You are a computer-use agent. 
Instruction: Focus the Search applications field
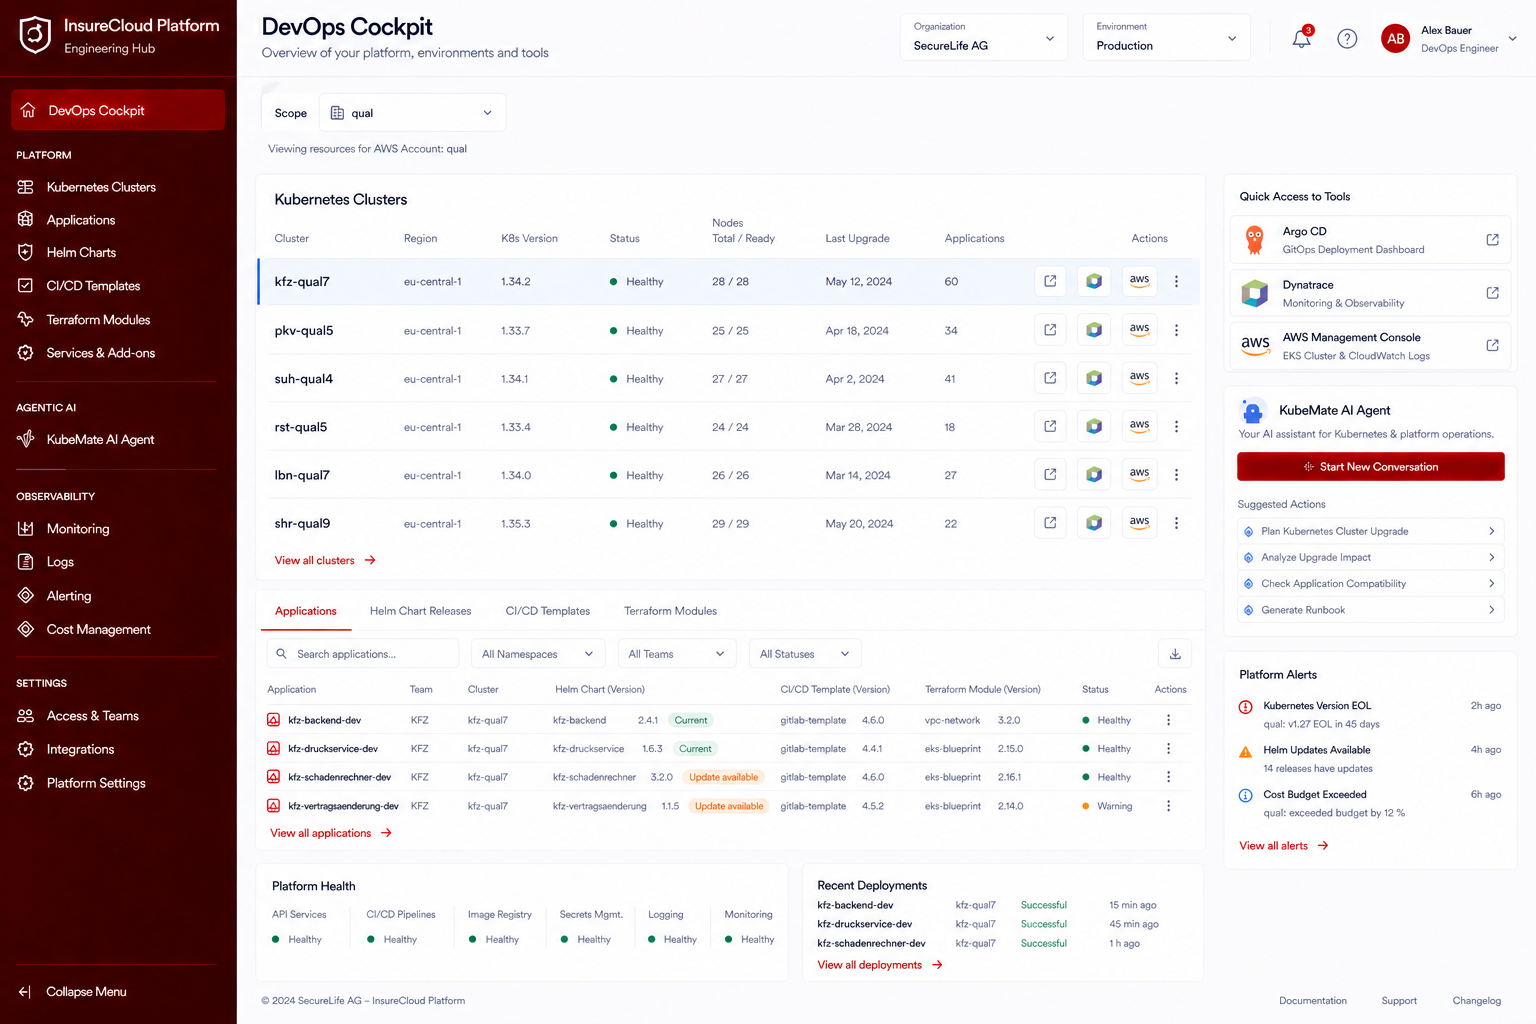(363, 654)
